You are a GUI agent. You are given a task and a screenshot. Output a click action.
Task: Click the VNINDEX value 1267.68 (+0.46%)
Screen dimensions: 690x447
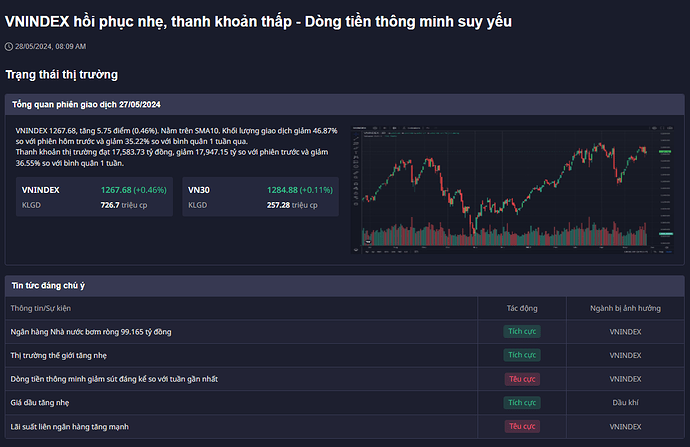click(133, 189)
